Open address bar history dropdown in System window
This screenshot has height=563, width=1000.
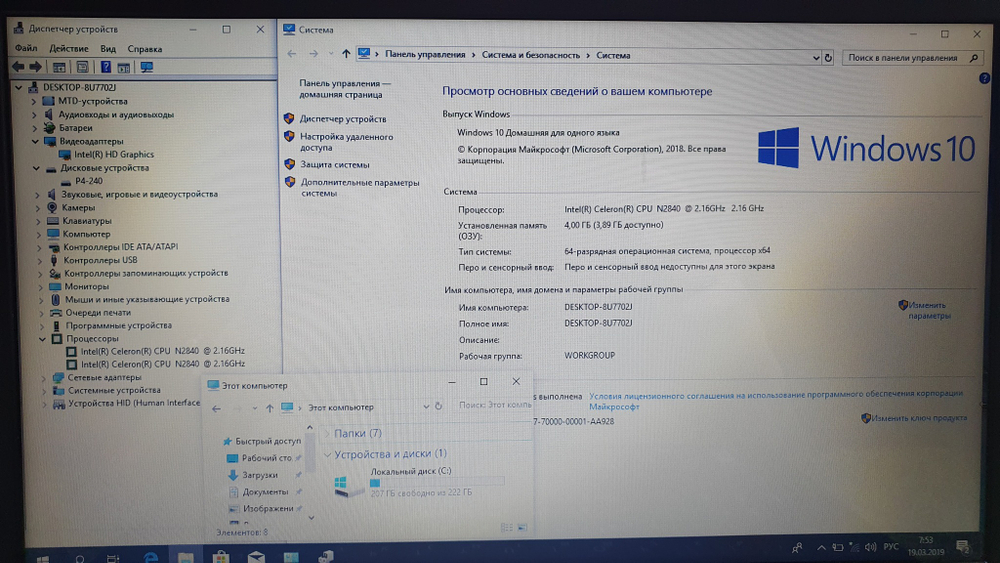(x=816, y=57)
